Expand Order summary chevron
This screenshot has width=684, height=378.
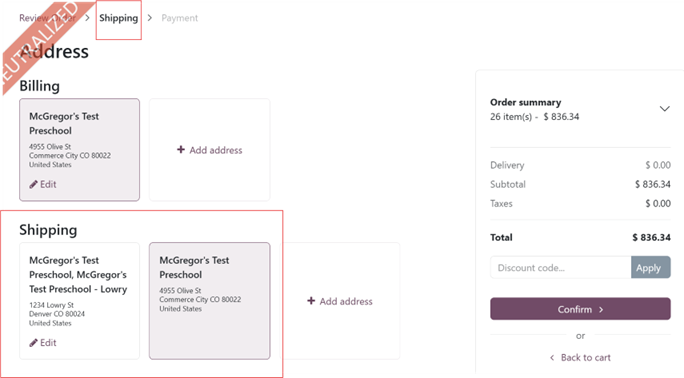(x=664, y=109)
